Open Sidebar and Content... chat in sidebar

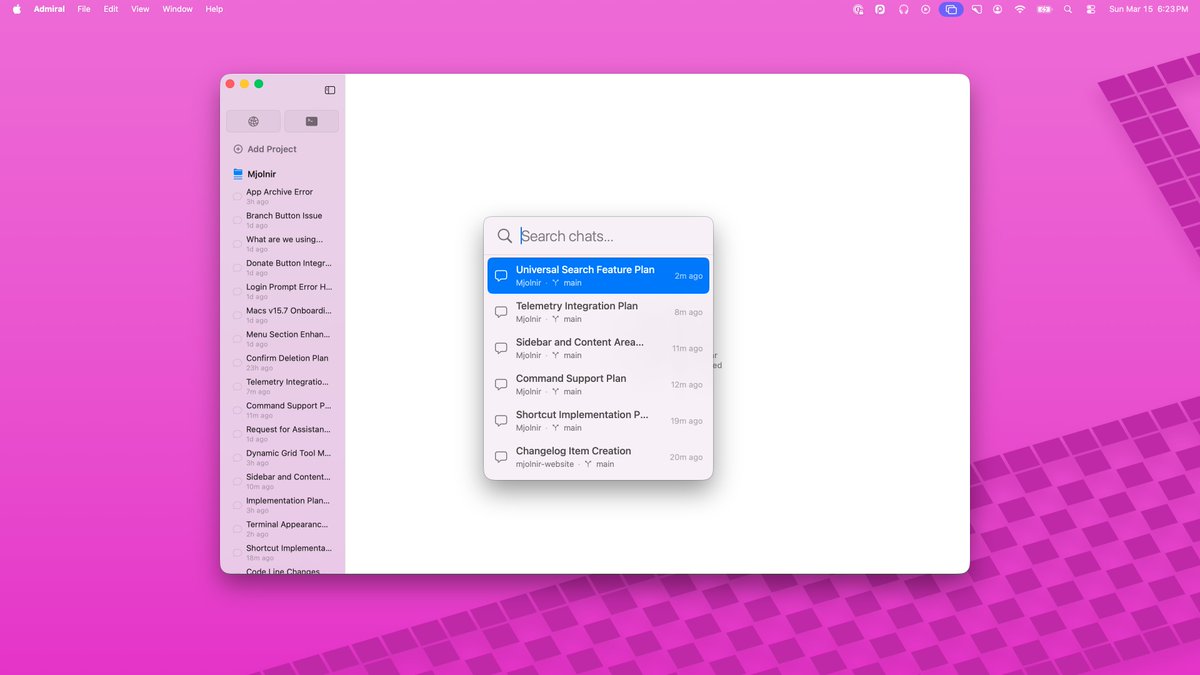tap(283, 481)
